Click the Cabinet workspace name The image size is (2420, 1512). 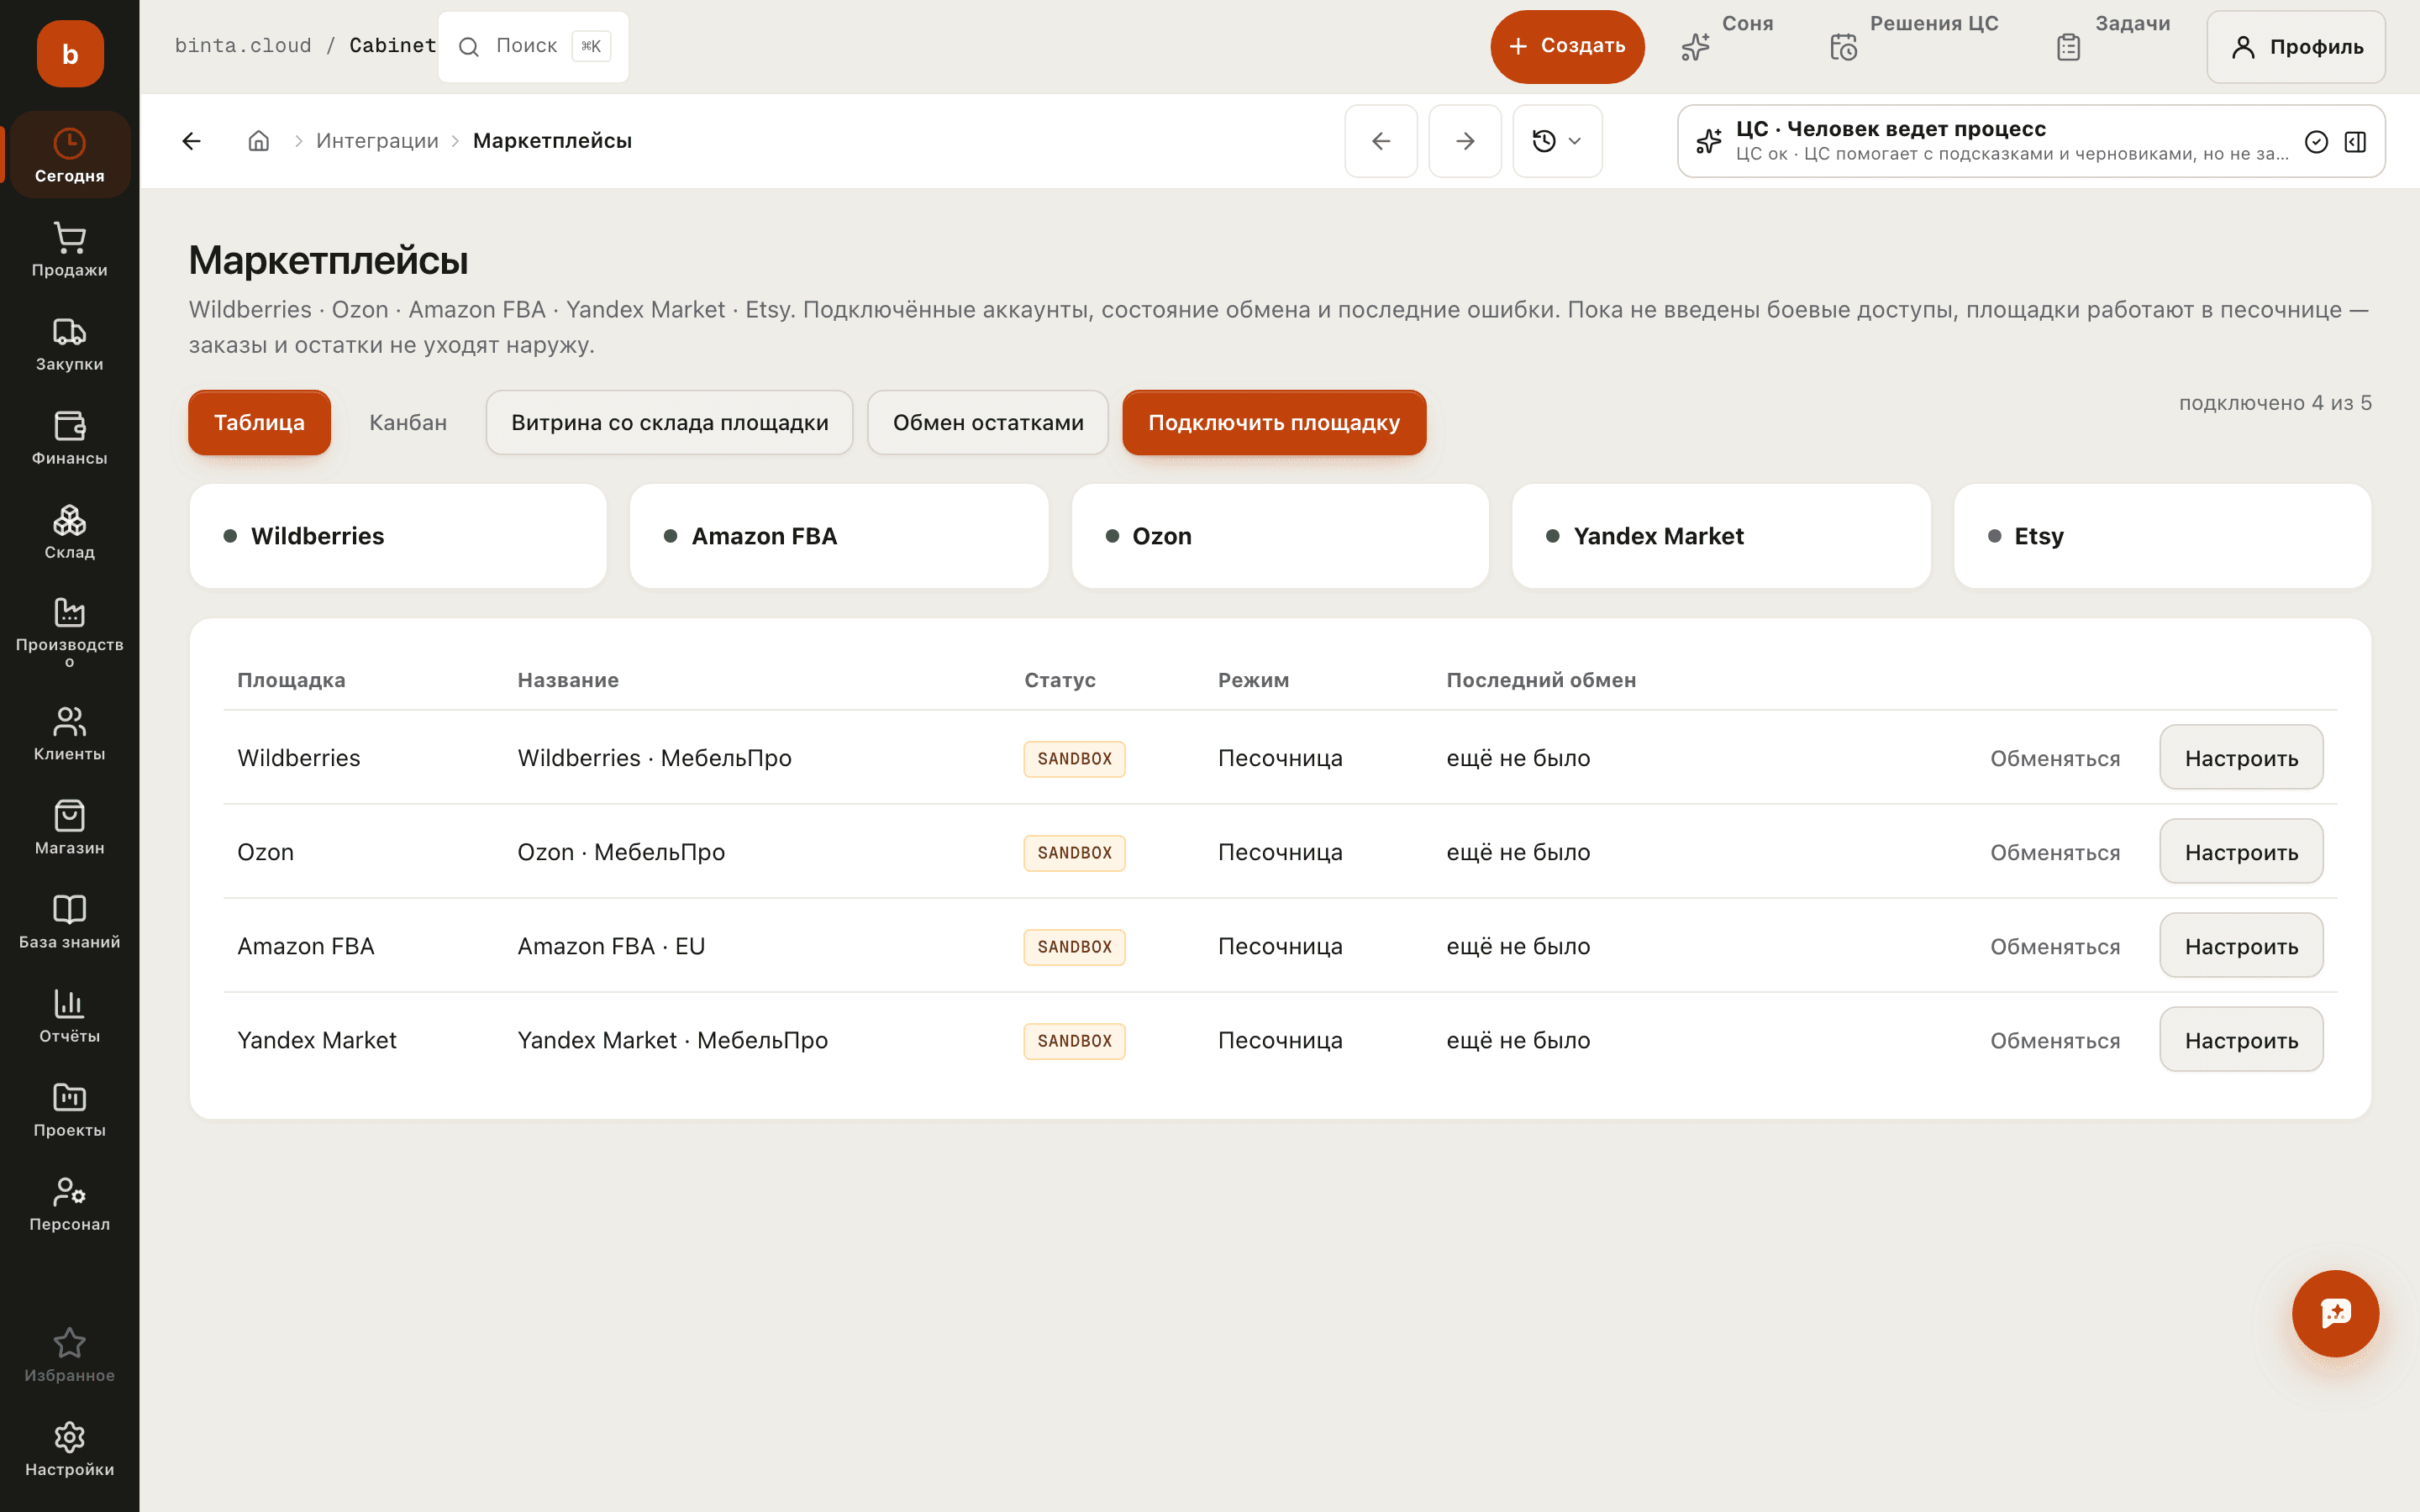(x=392, y=46)
